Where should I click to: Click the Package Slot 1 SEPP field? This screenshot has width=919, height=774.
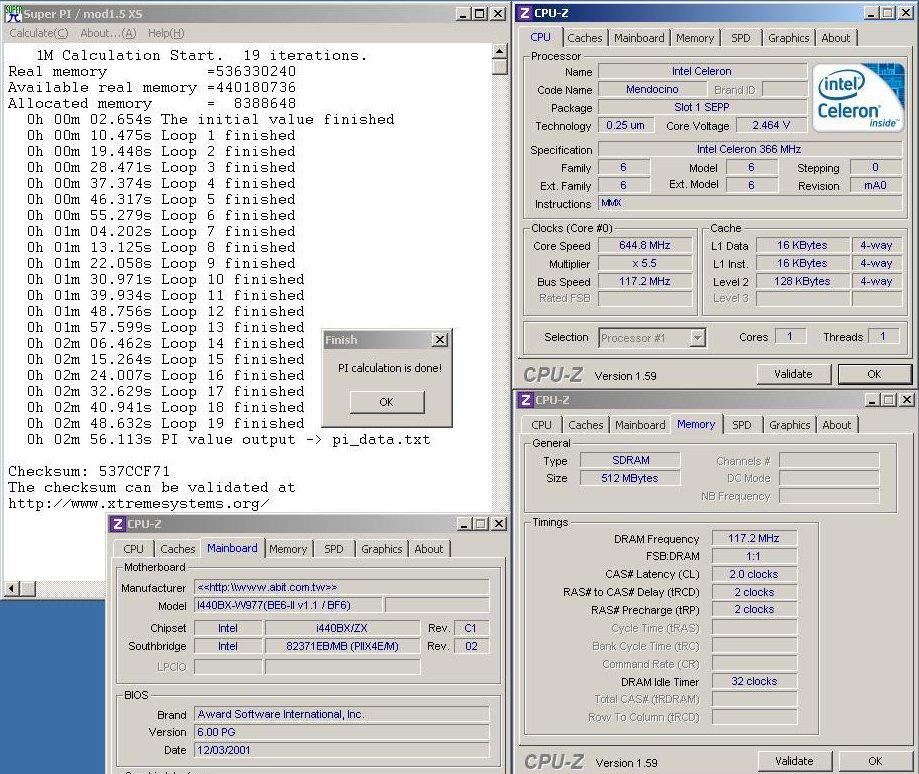(x=702, y=107)
